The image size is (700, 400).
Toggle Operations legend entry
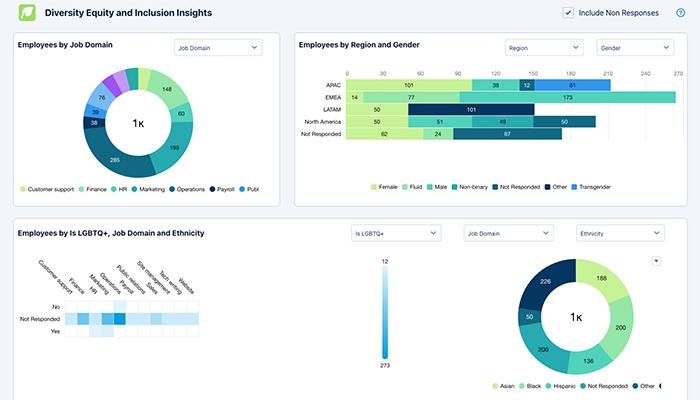click(x=187, y=189)
